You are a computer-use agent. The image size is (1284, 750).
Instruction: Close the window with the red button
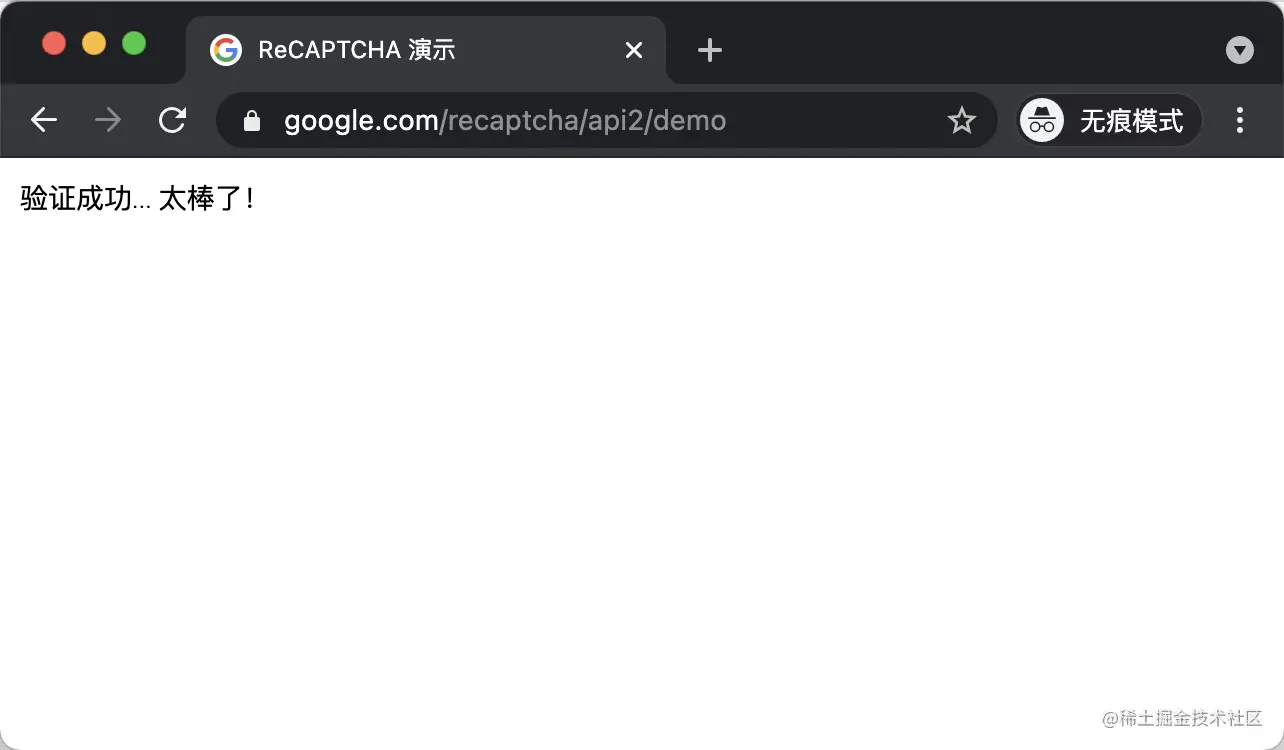tap(54, 44)
